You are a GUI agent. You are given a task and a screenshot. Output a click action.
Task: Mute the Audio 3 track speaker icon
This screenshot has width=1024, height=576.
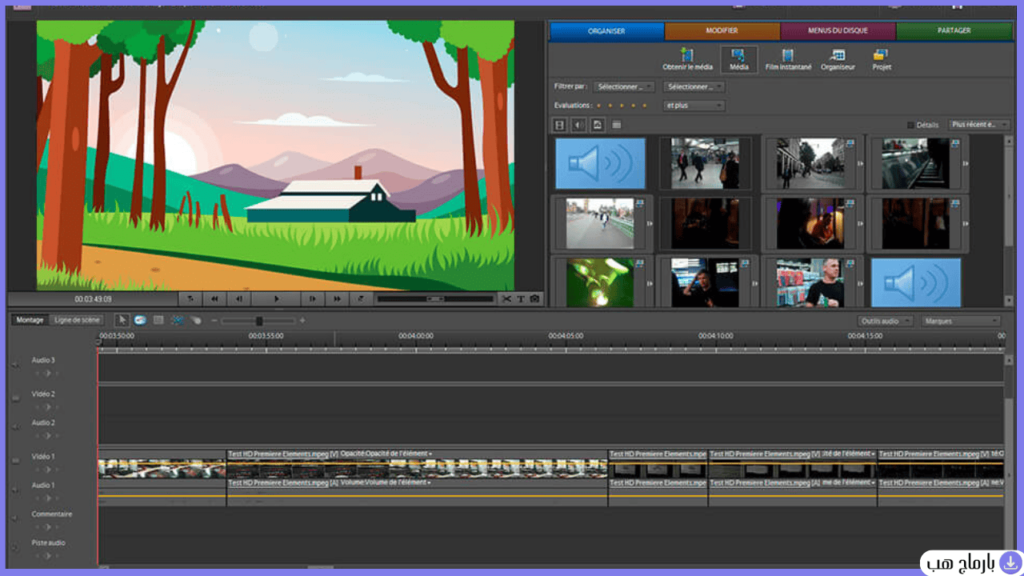pos(16,364)
